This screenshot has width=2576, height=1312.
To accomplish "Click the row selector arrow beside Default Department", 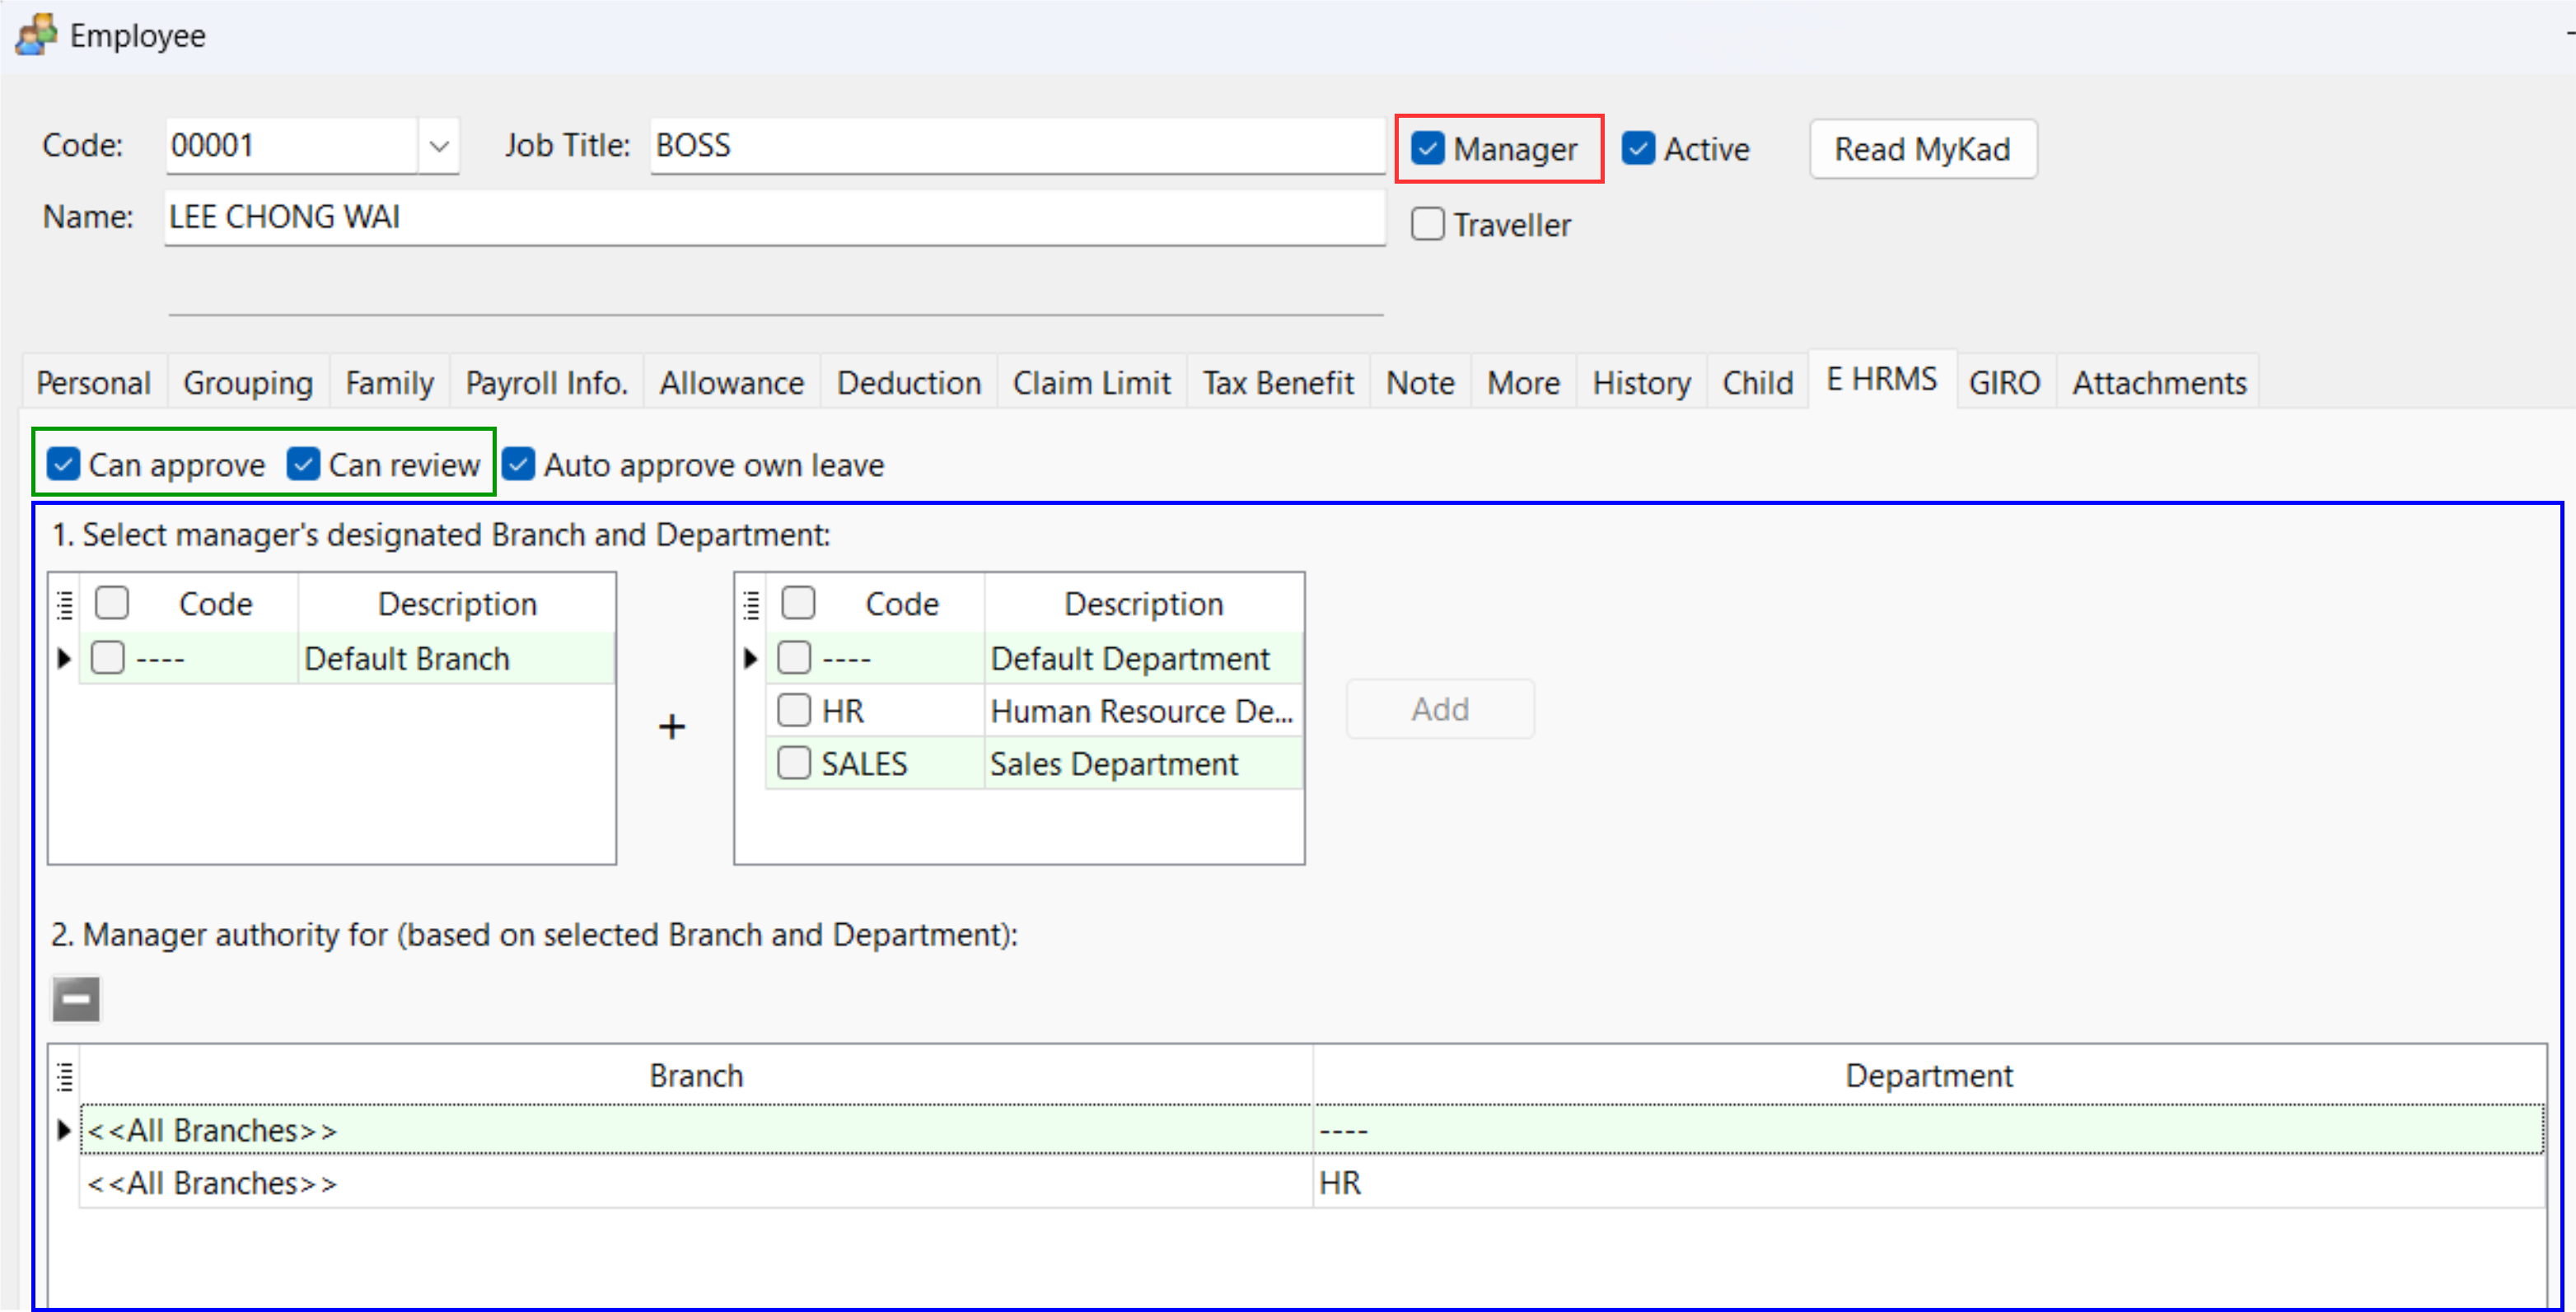I will [x=750, y=658].
